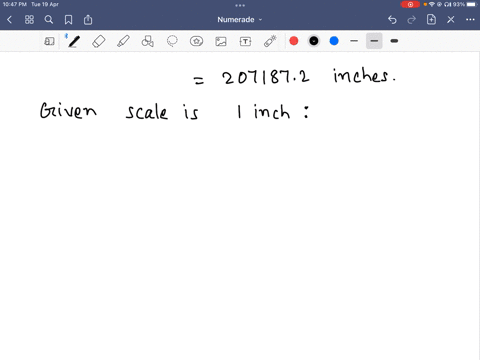Open the more options ellipsis menu
This screenshot has width=480, height=360.
pos(470,20)
